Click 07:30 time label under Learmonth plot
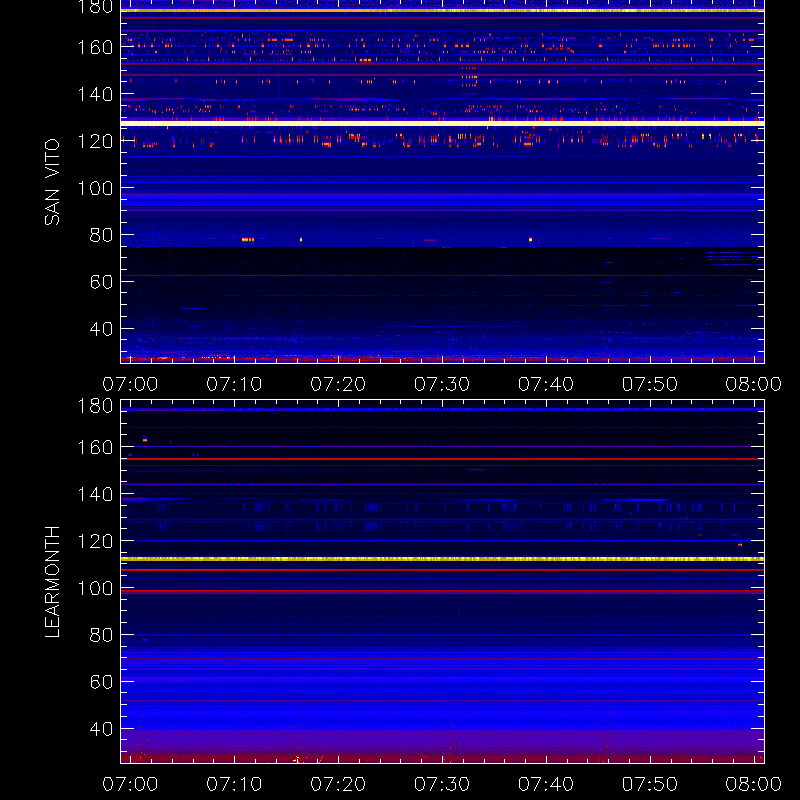The width and height of the screenshot is (800, 800). 442,784
